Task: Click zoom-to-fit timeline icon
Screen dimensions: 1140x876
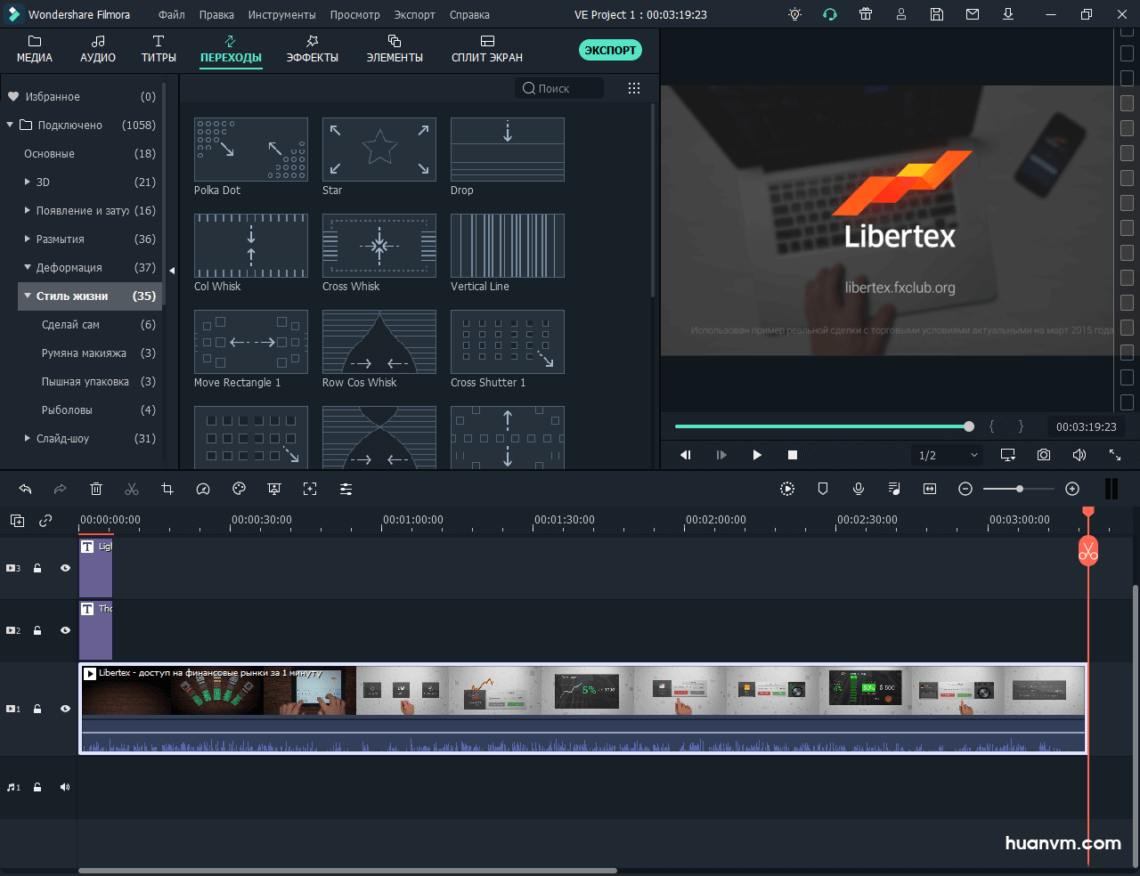Action: (930, 489)
